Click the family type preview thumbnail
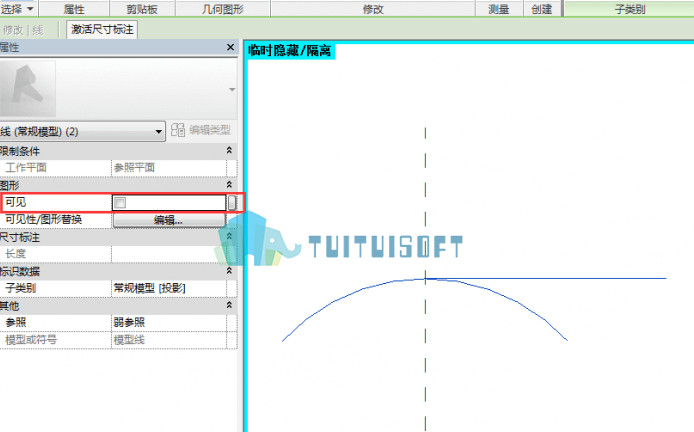Screen dimensions: 694x432 coord(27,89)
